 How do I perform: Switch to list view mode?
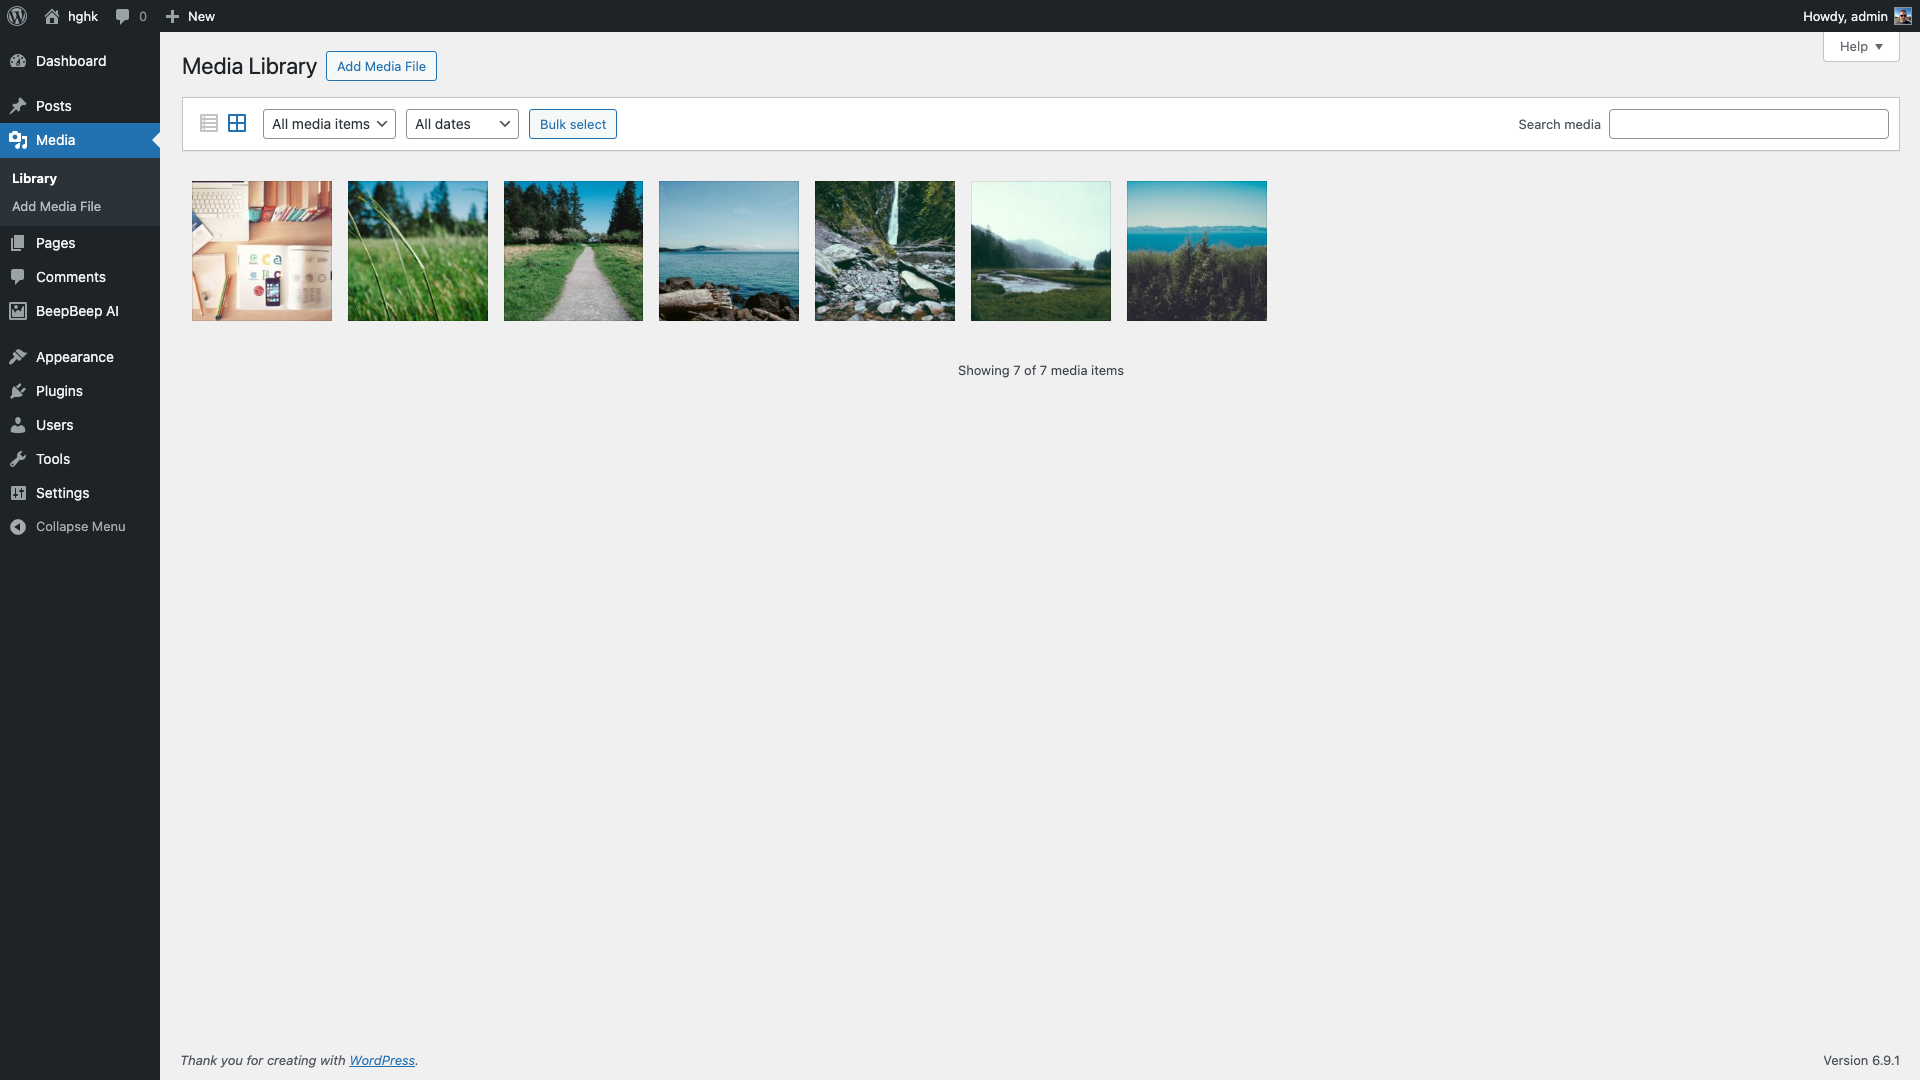pos(208,122)
